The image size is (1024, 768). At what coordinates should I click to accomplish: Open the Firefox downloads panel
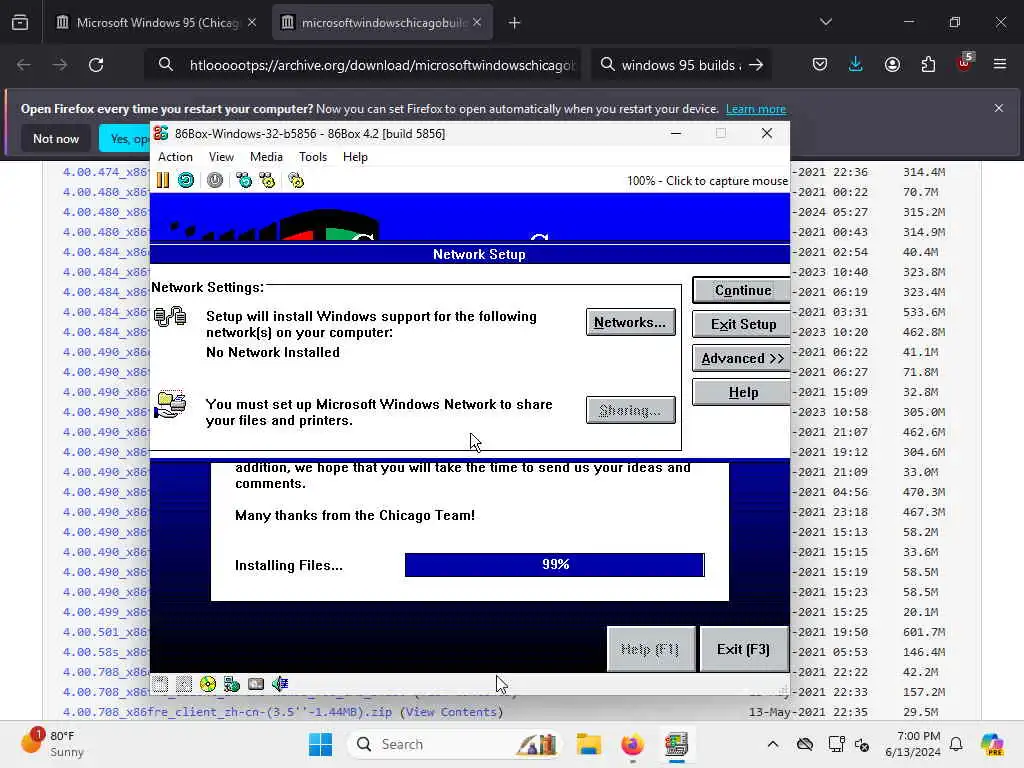click(x=856, y=65)
